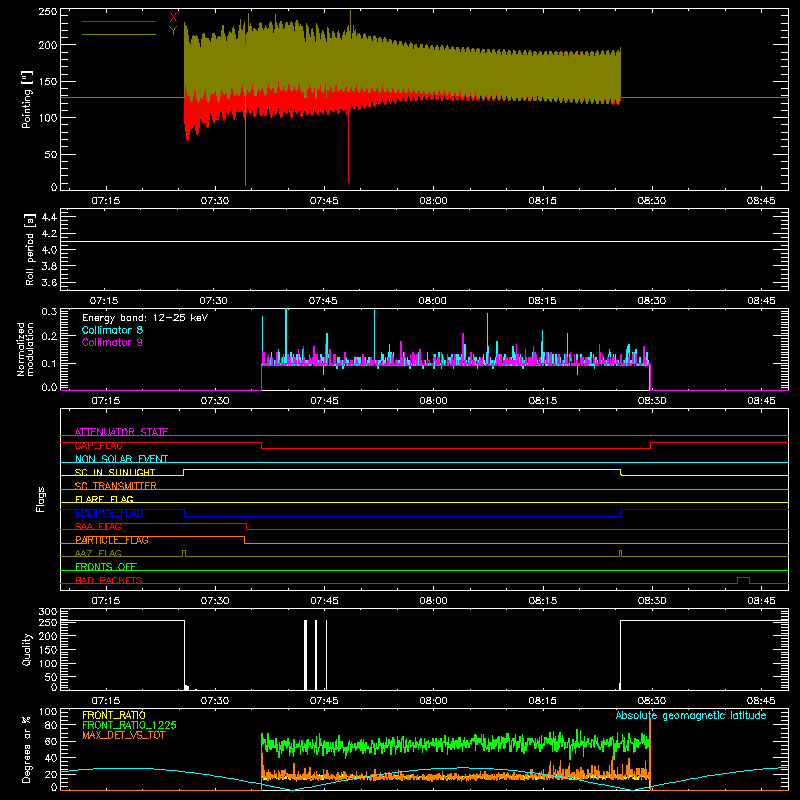Click 08:30 label under modulation plot
This screenshot has width=800, height=800.
(652, 401)
